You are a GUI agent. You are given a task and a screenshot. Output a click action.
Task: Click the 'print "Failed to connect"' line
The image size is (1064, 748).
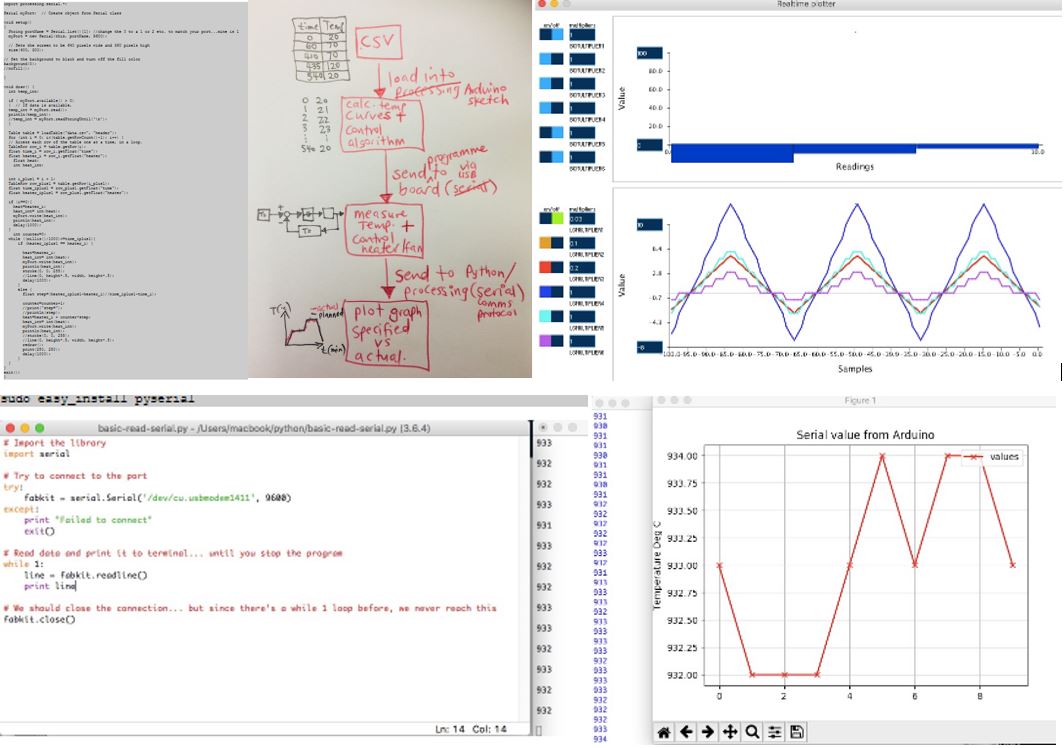click(88, 519)
